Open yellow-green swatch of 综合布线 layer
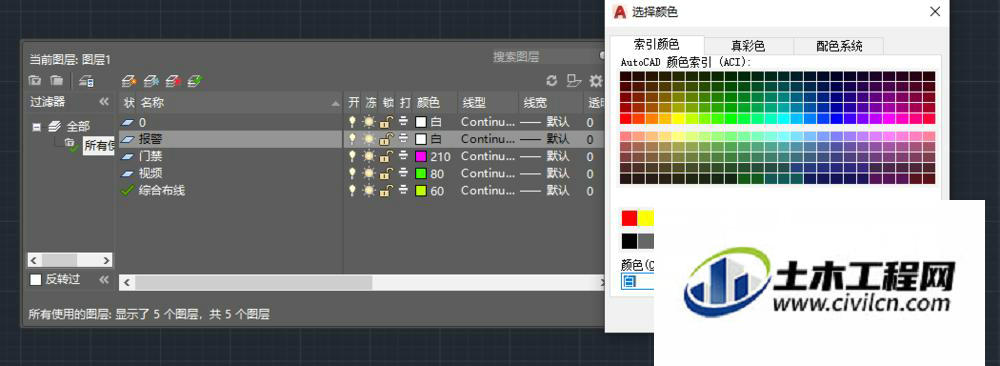 tap(421, 191)
